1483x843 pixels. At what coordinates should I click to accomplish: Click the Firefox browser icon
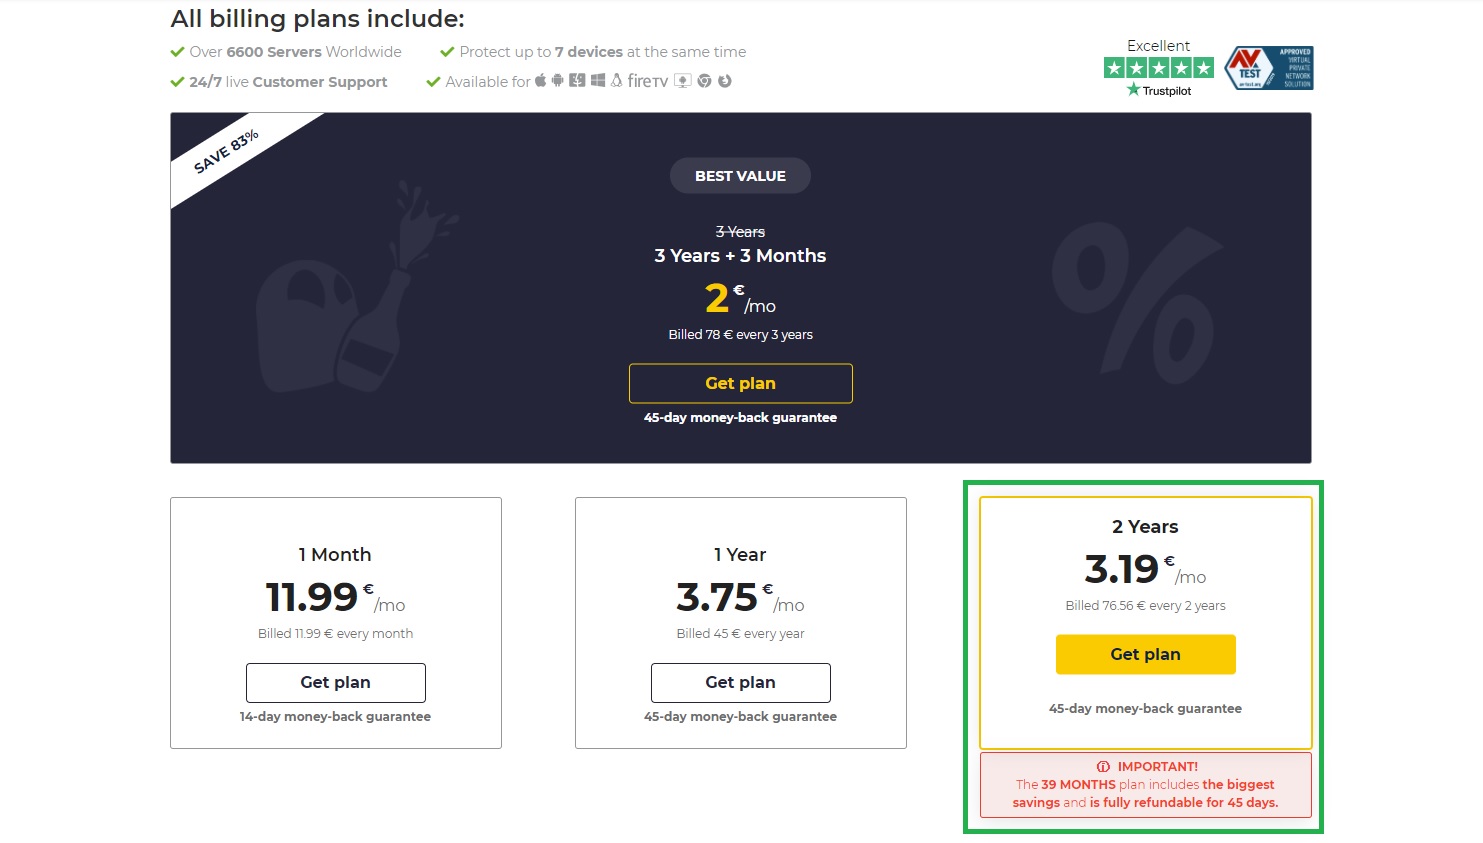coord(725,81)
